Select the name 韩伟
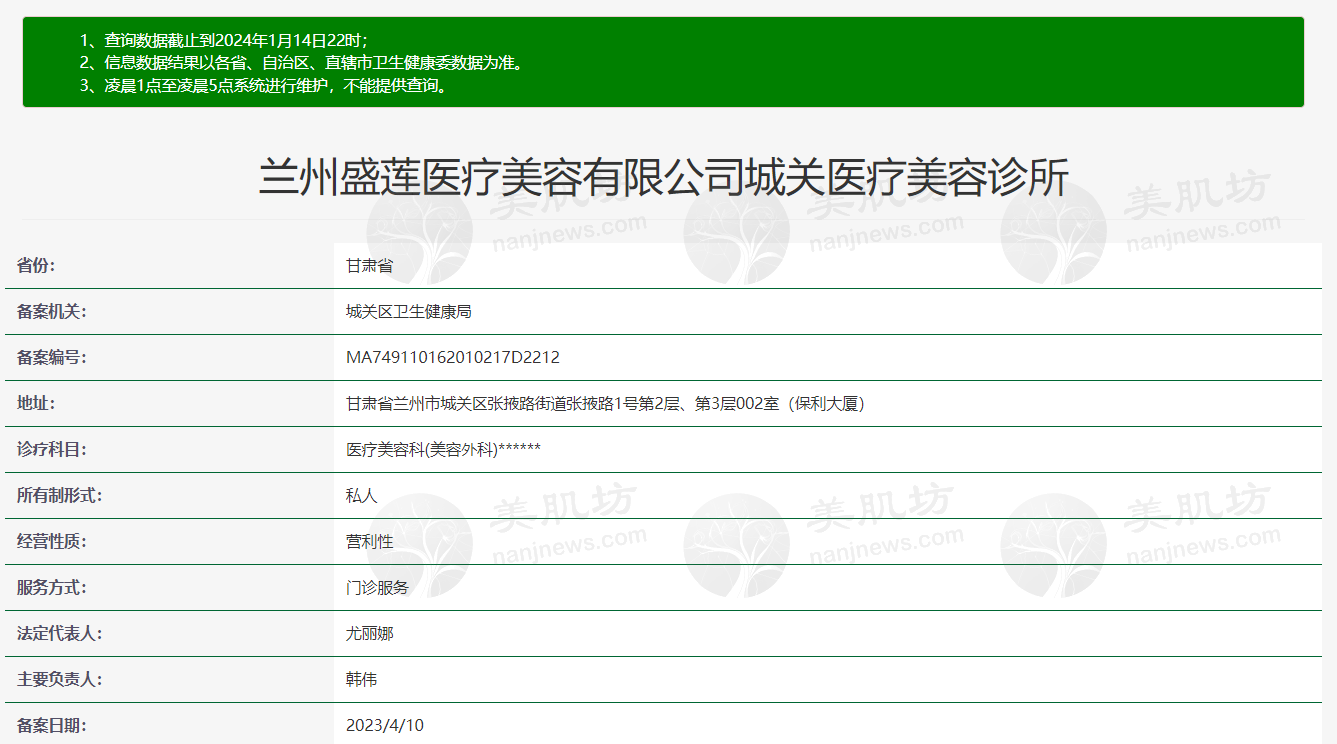The height and width of the screenshot is (744, 1337). coord(361,680)
